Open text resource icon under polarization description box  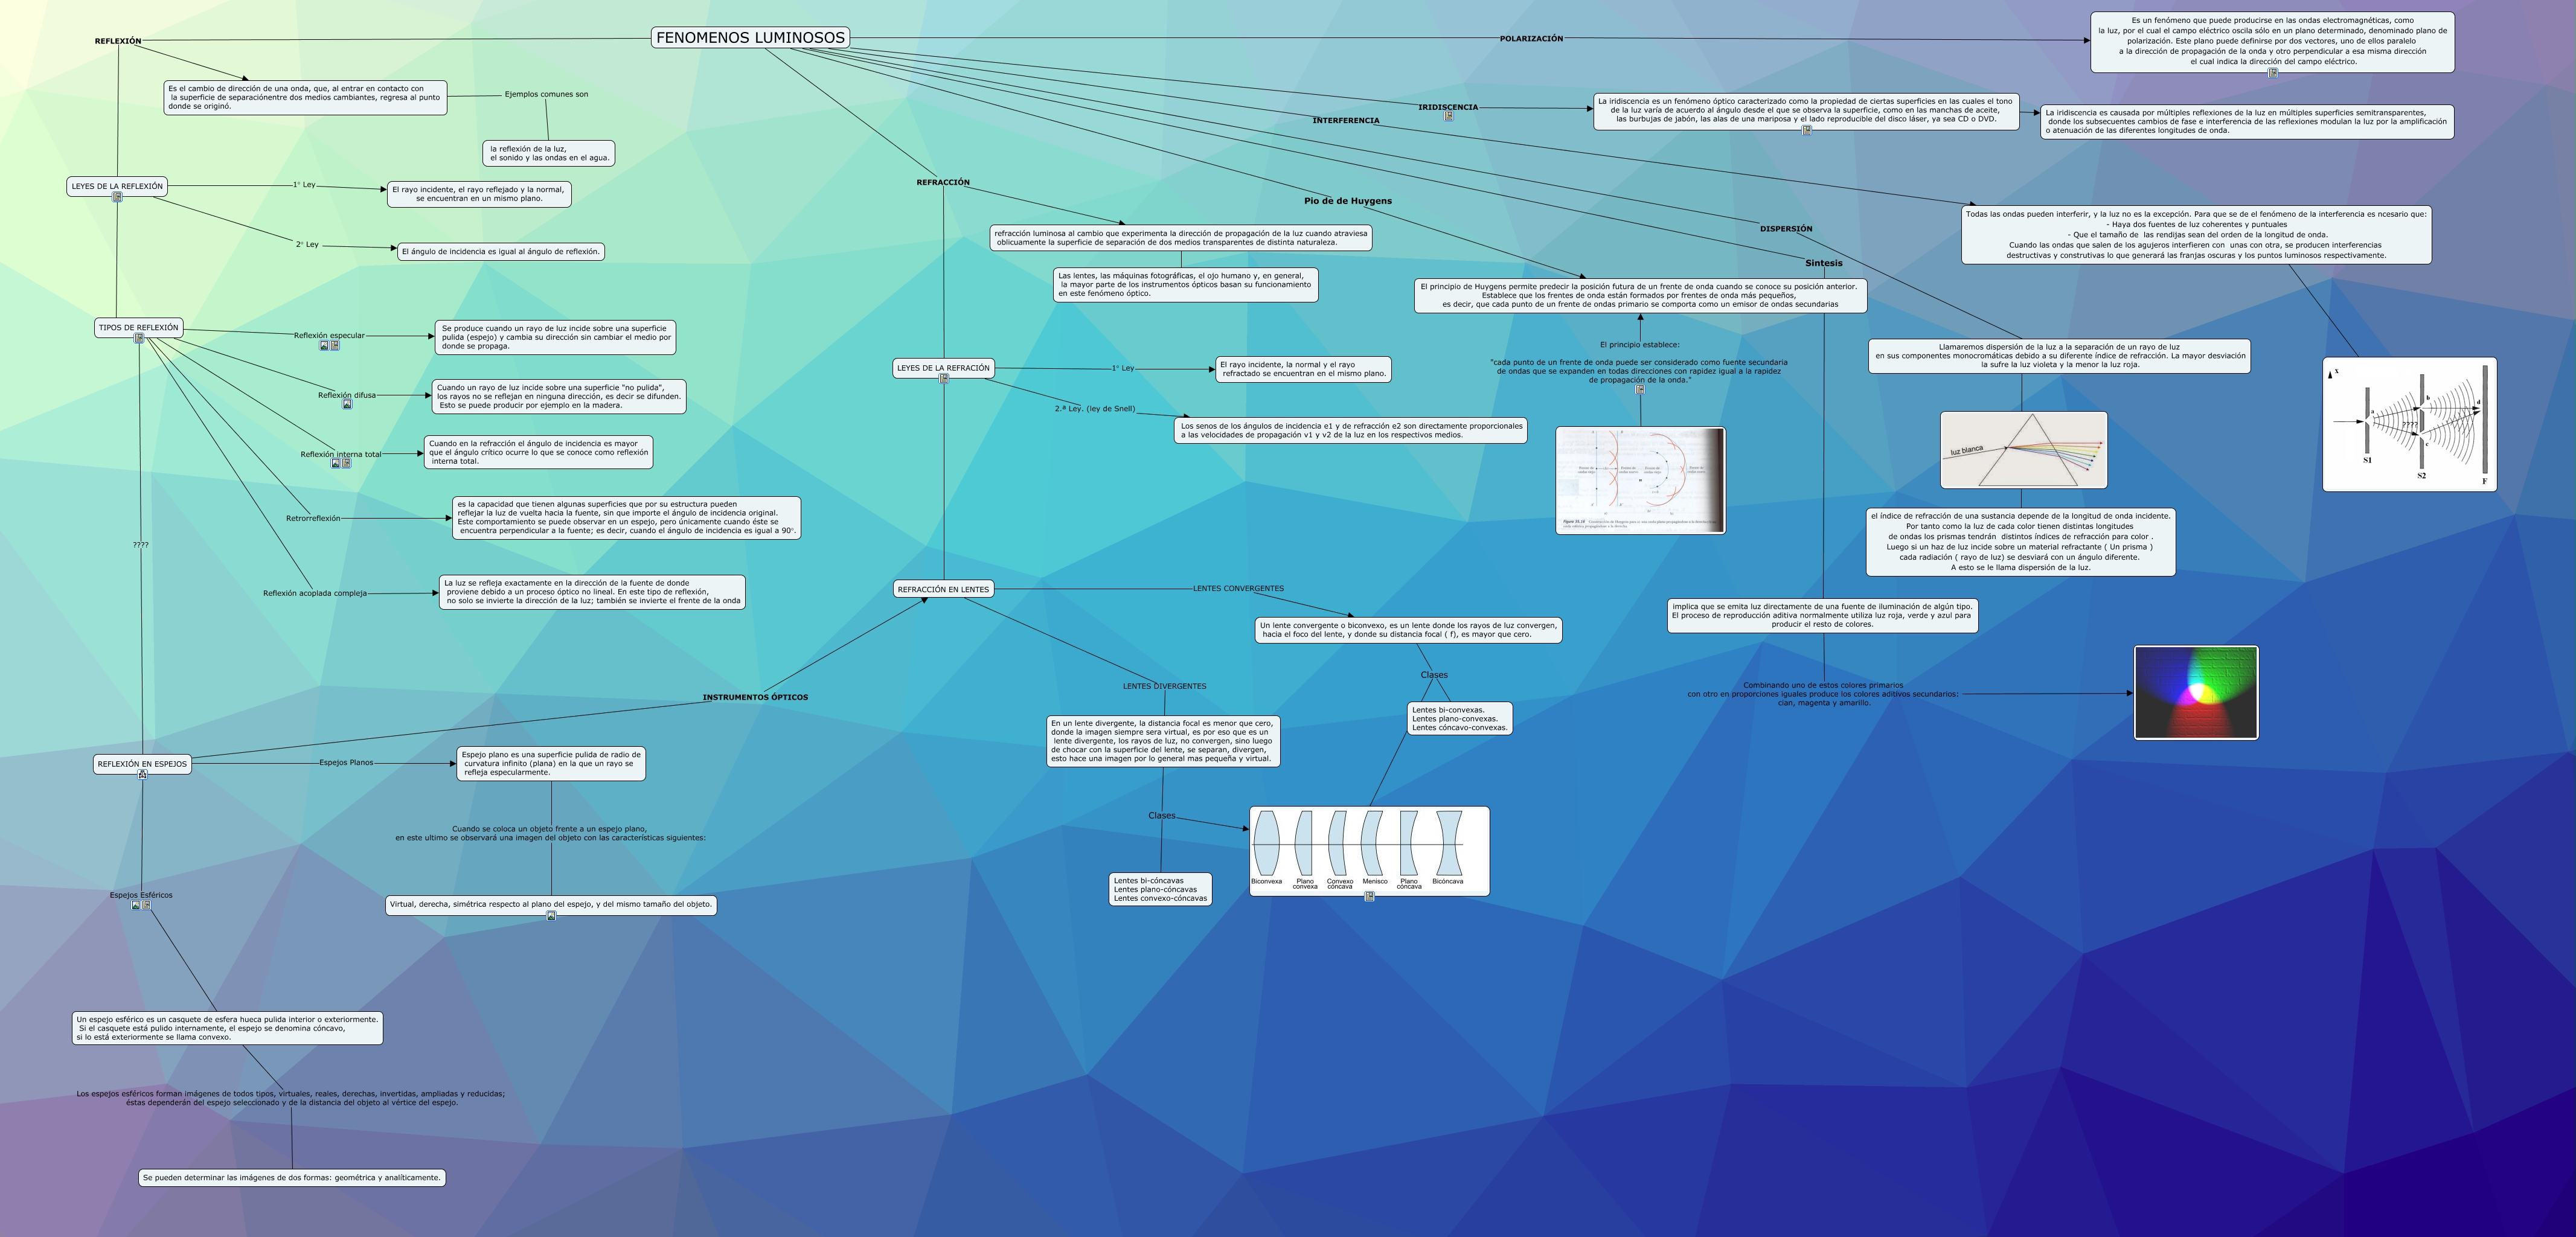tap(2273, 73)
